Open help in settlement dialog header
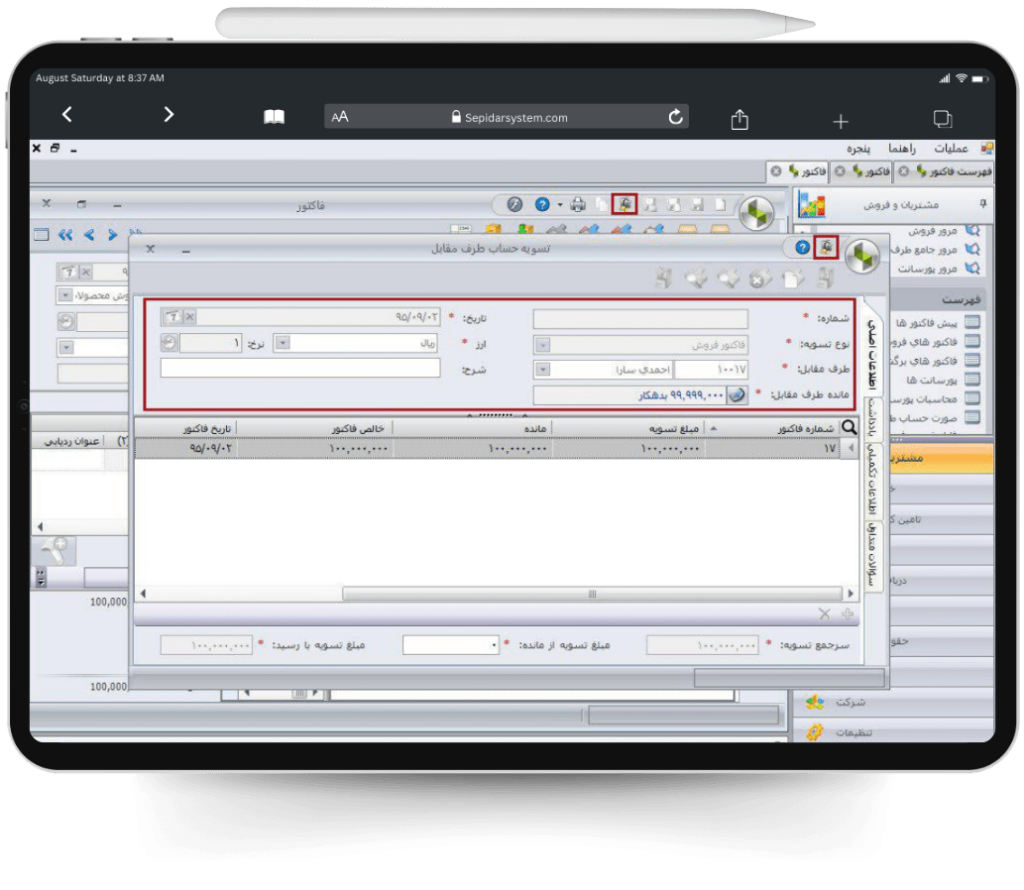The image size is (1024, 890). (x=802, y=247)
